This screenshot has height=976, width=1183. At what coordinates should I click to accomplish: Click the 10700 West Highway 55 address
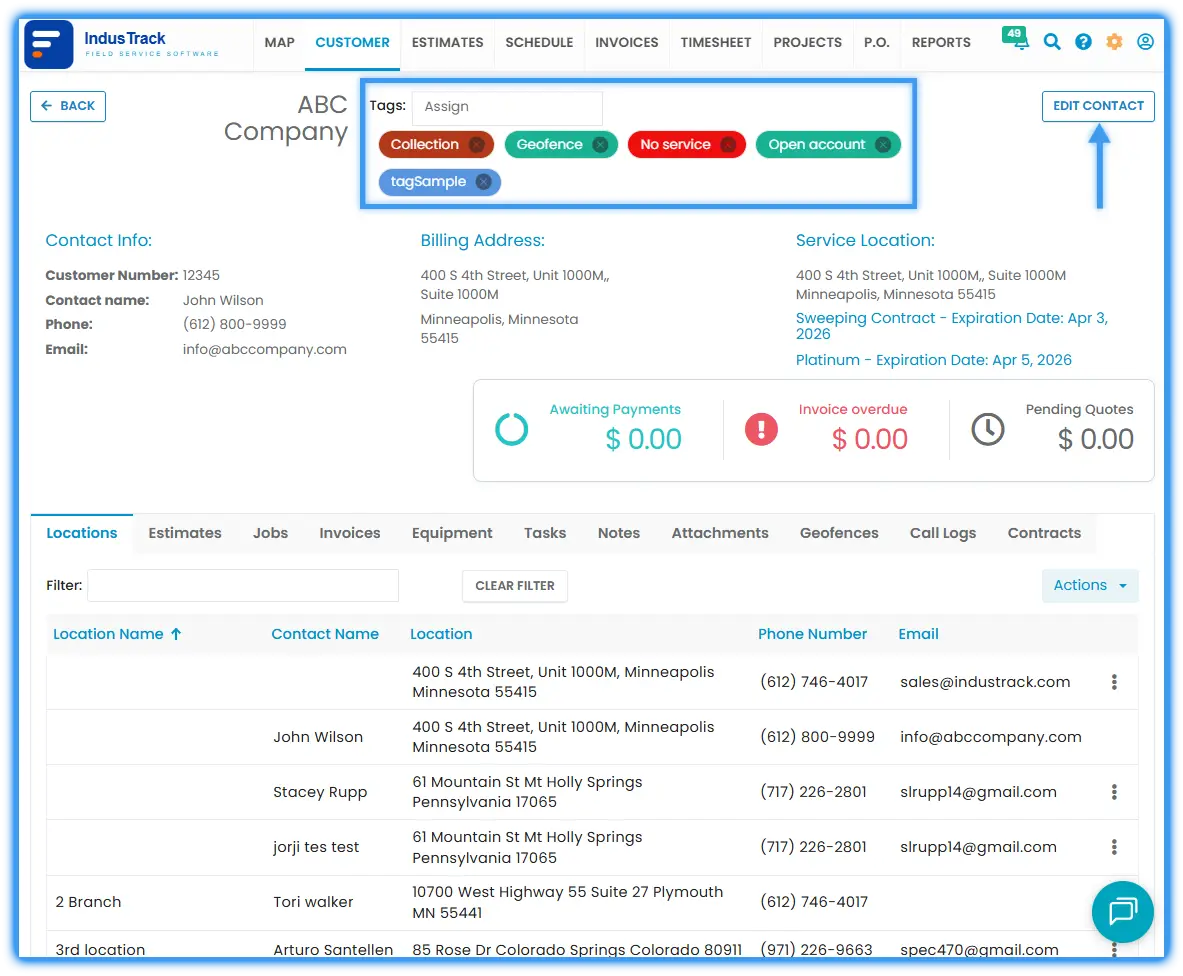coord(567,902)
